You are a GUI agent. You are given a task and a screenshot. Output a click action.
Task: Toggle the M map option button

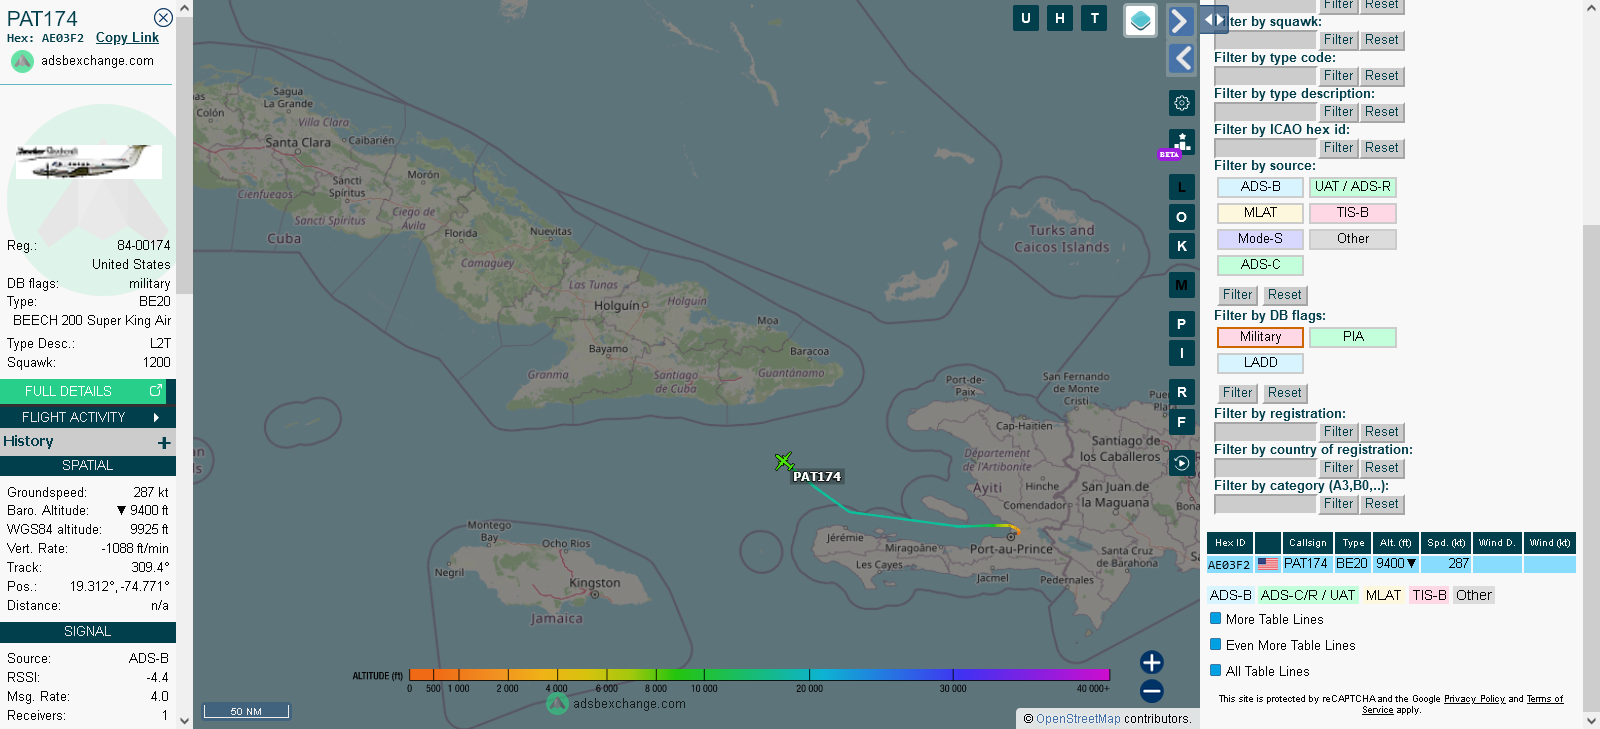[1182, 285]
